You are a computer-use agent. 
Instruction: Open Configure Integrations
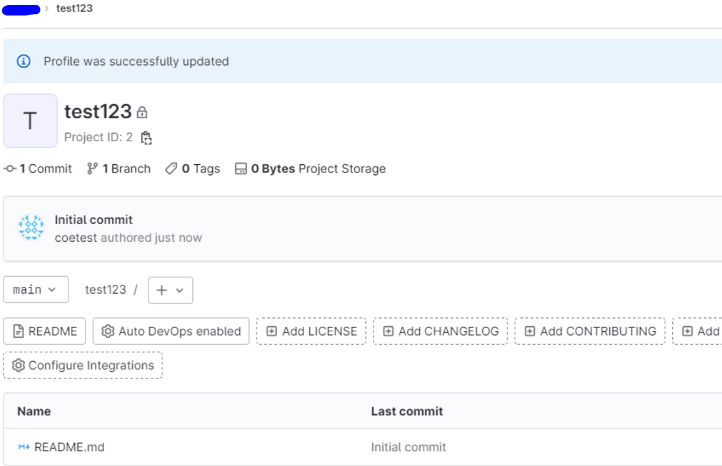[x=83, y=366]
